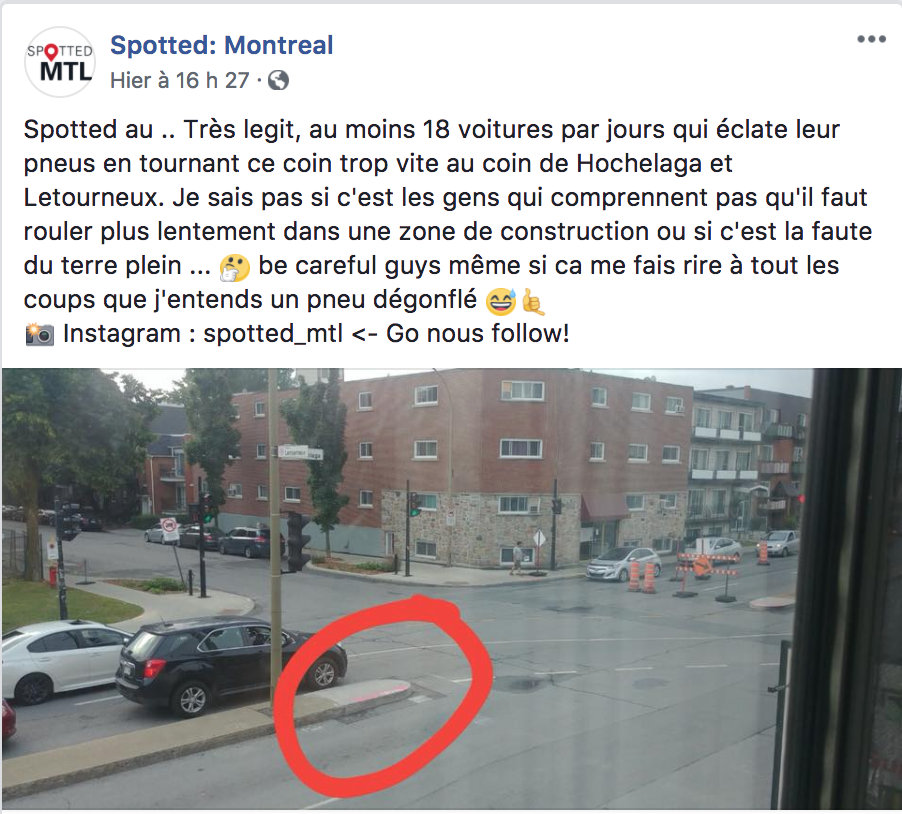Click the camera emoji before Instagram
Image resolution: width=902 pixels, height=814 pixels.
coord(40,335)
